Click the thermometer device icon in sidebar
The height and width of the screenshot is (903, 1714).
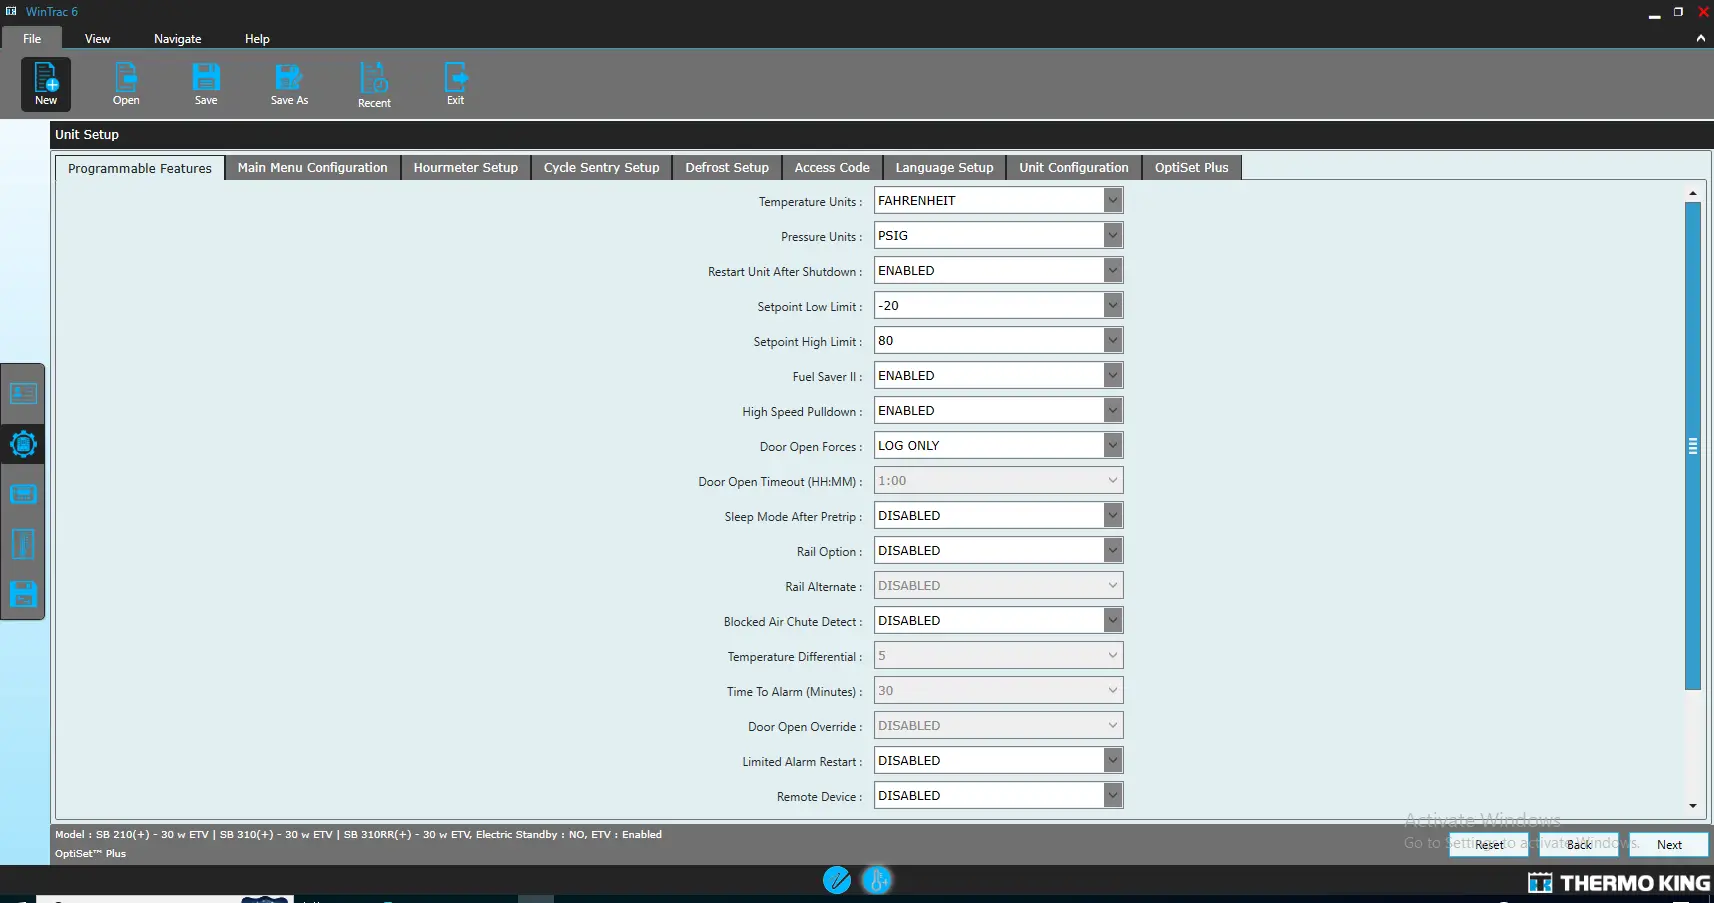22,544
